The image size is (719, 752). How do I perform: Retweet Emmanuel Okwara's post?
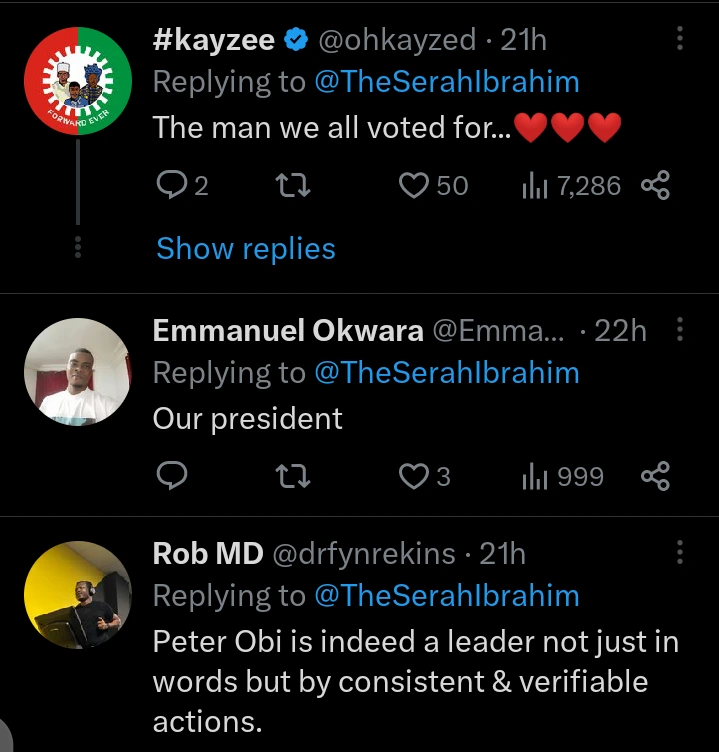point(292,476)
